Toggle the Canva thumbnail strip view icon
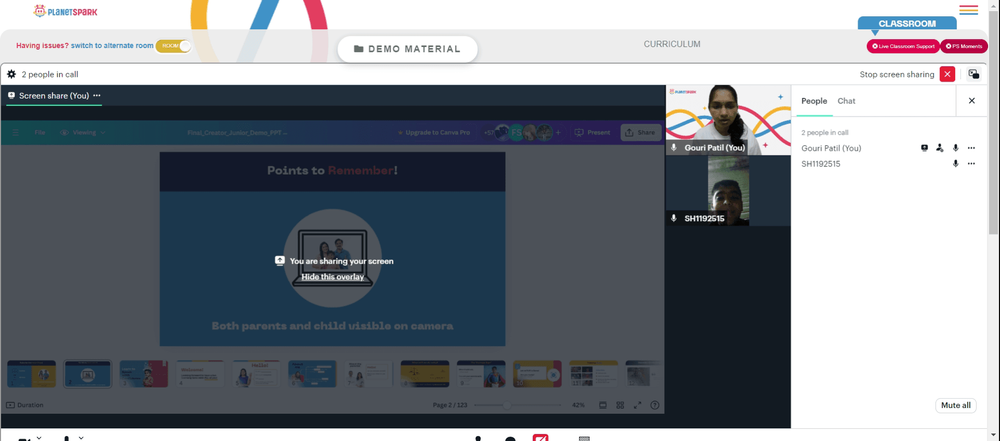The height and width of the screenshot is (441, 1000). click(603, 405)
